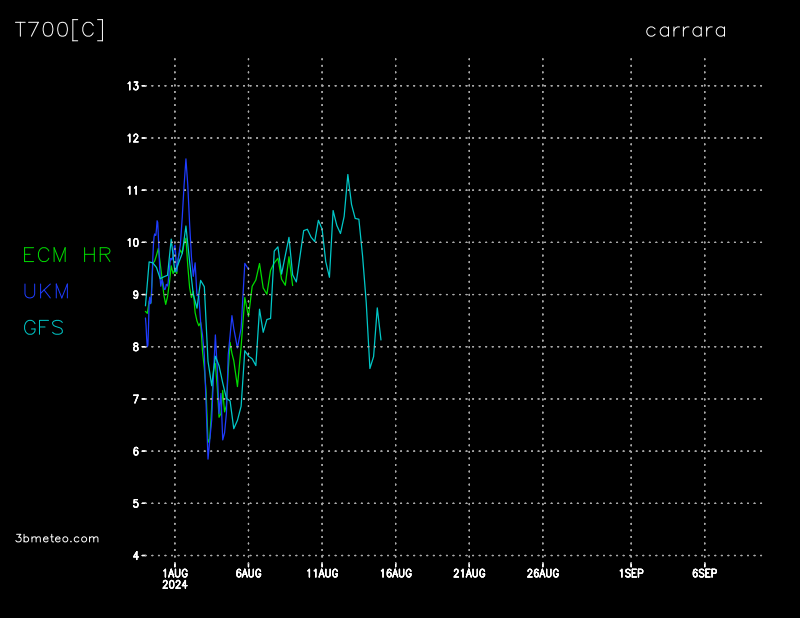Select the 1SEP date tick label

(631, 573)
